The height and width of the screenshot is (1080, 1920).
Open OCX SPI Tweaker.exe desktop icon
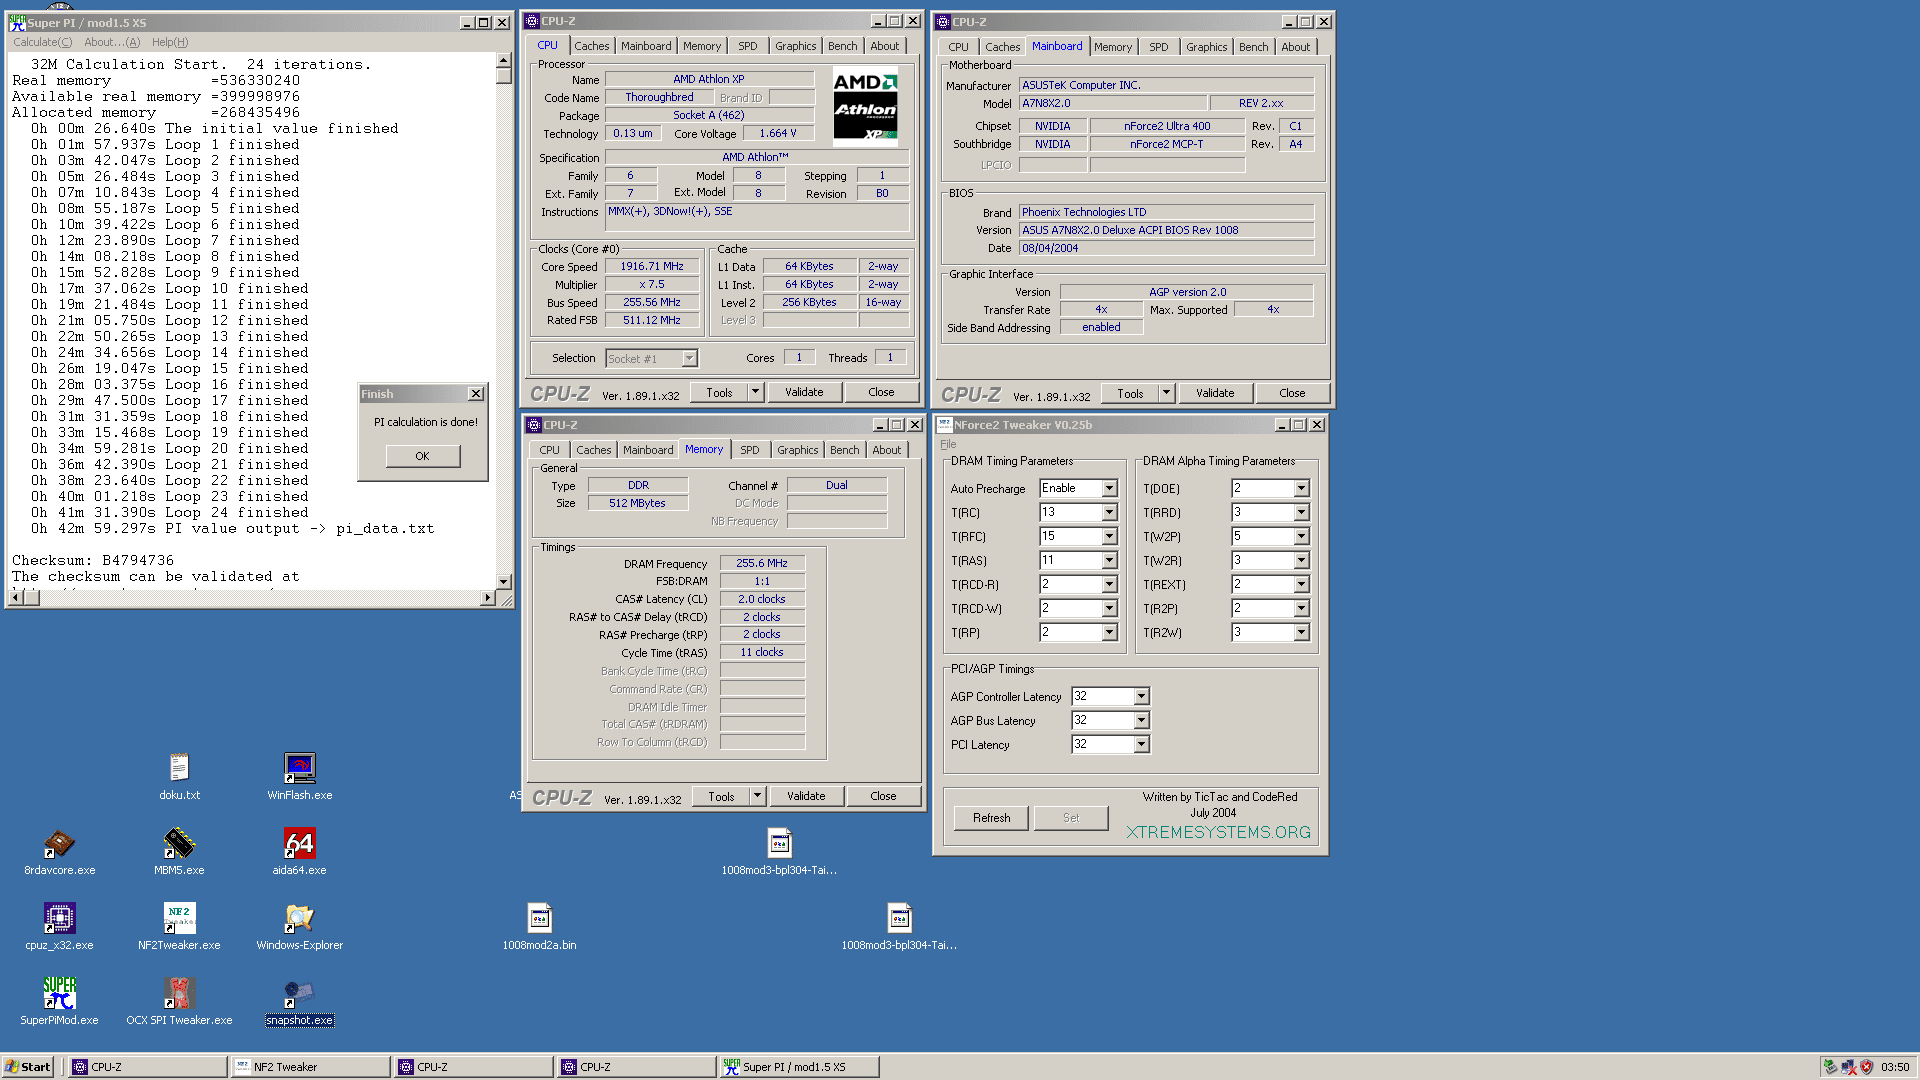[x=179, y=1002]
